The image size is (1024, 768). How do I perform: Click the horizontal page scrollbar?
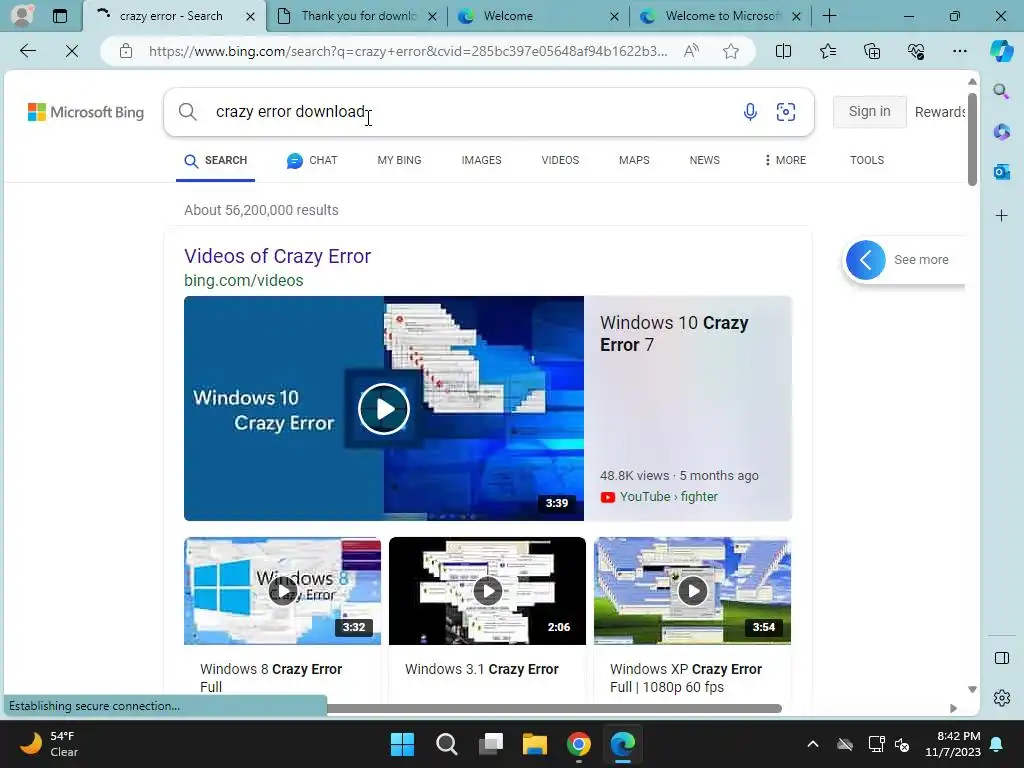tap(554, 709)
